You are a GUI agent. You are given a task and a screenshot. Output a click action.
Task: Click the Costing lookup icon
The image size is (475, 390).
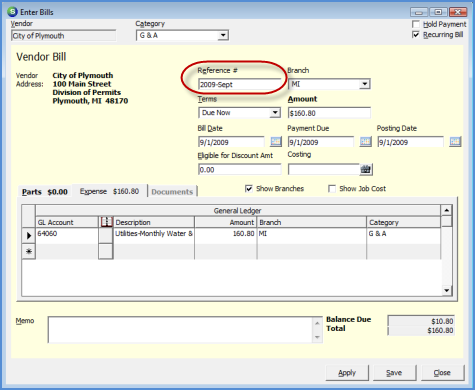click(x=366, y=169)
